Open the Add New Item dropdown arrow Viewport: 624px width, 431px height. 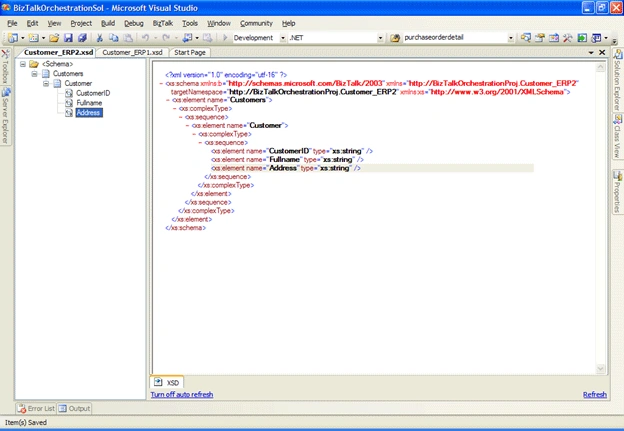[x=43, y=38]
